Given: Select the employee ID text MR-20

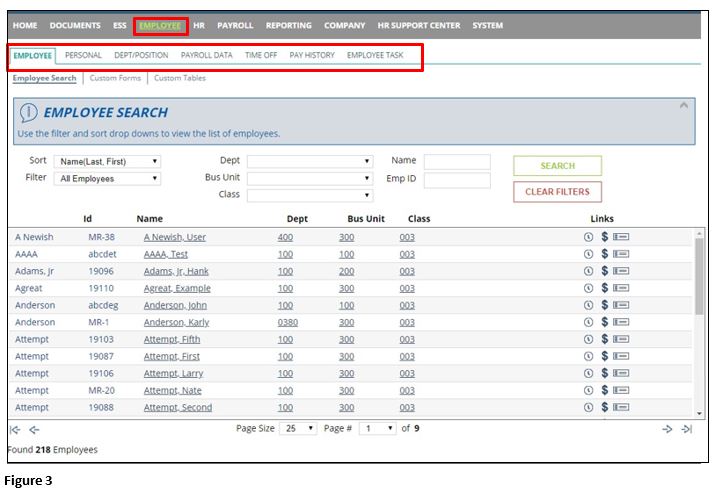Looking at the screenshot, I should [x=101, y=390].
